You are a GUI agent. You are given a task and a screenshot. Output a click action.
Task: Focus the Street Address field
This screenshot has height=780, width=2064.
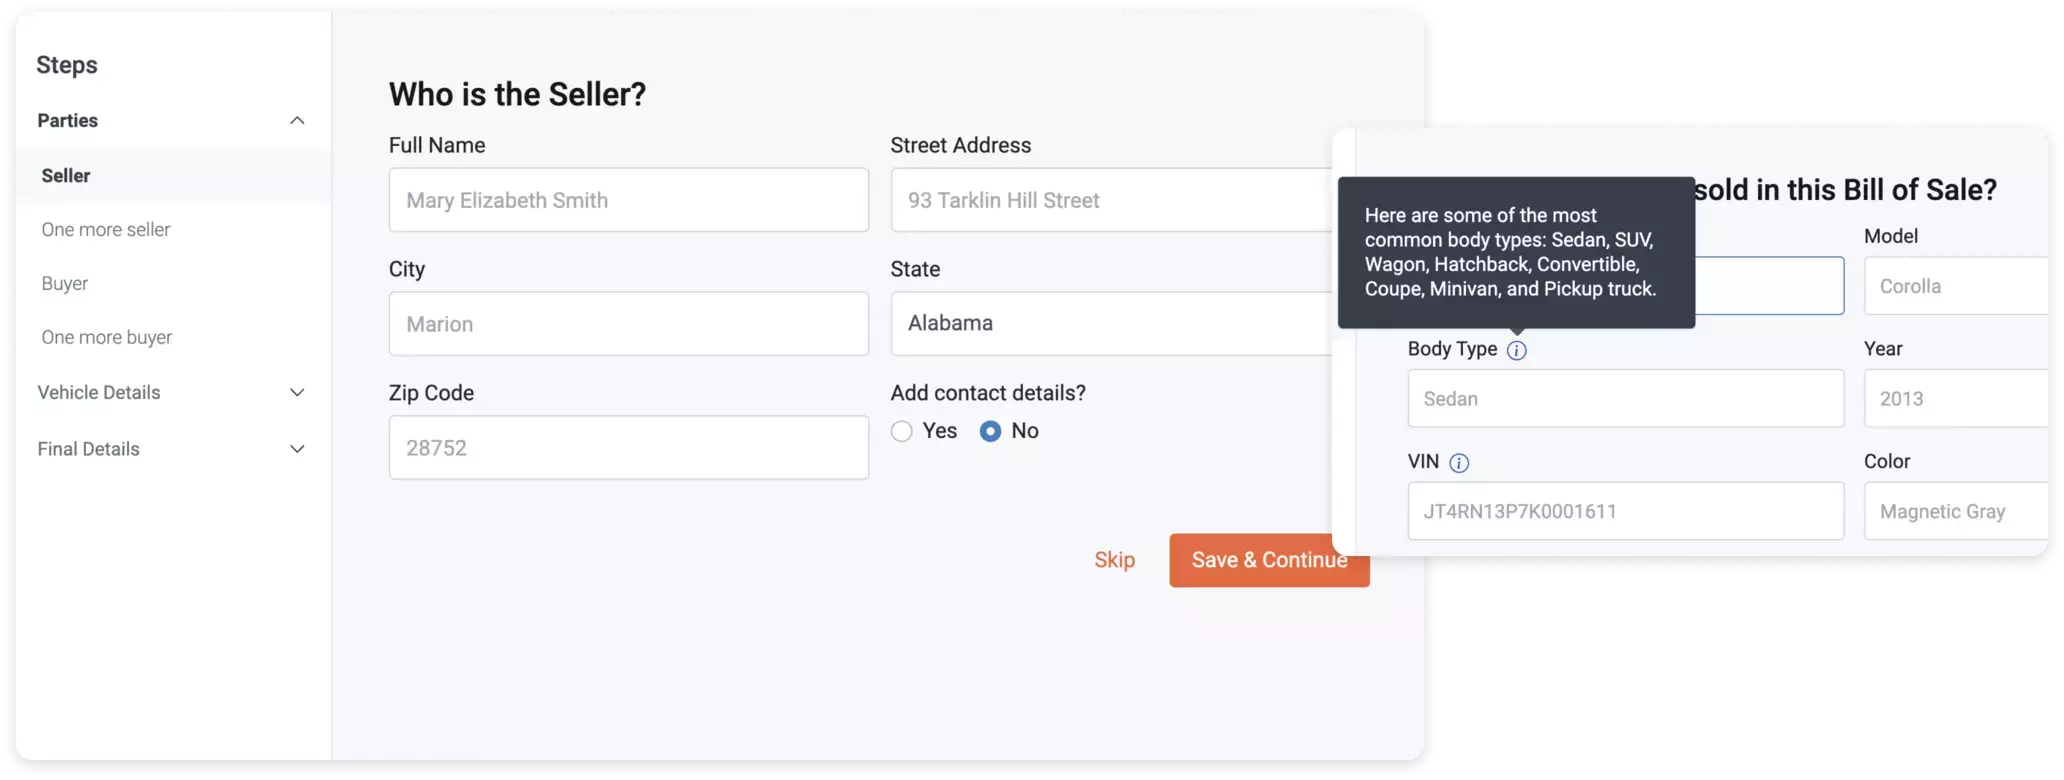pos(1110,200)
